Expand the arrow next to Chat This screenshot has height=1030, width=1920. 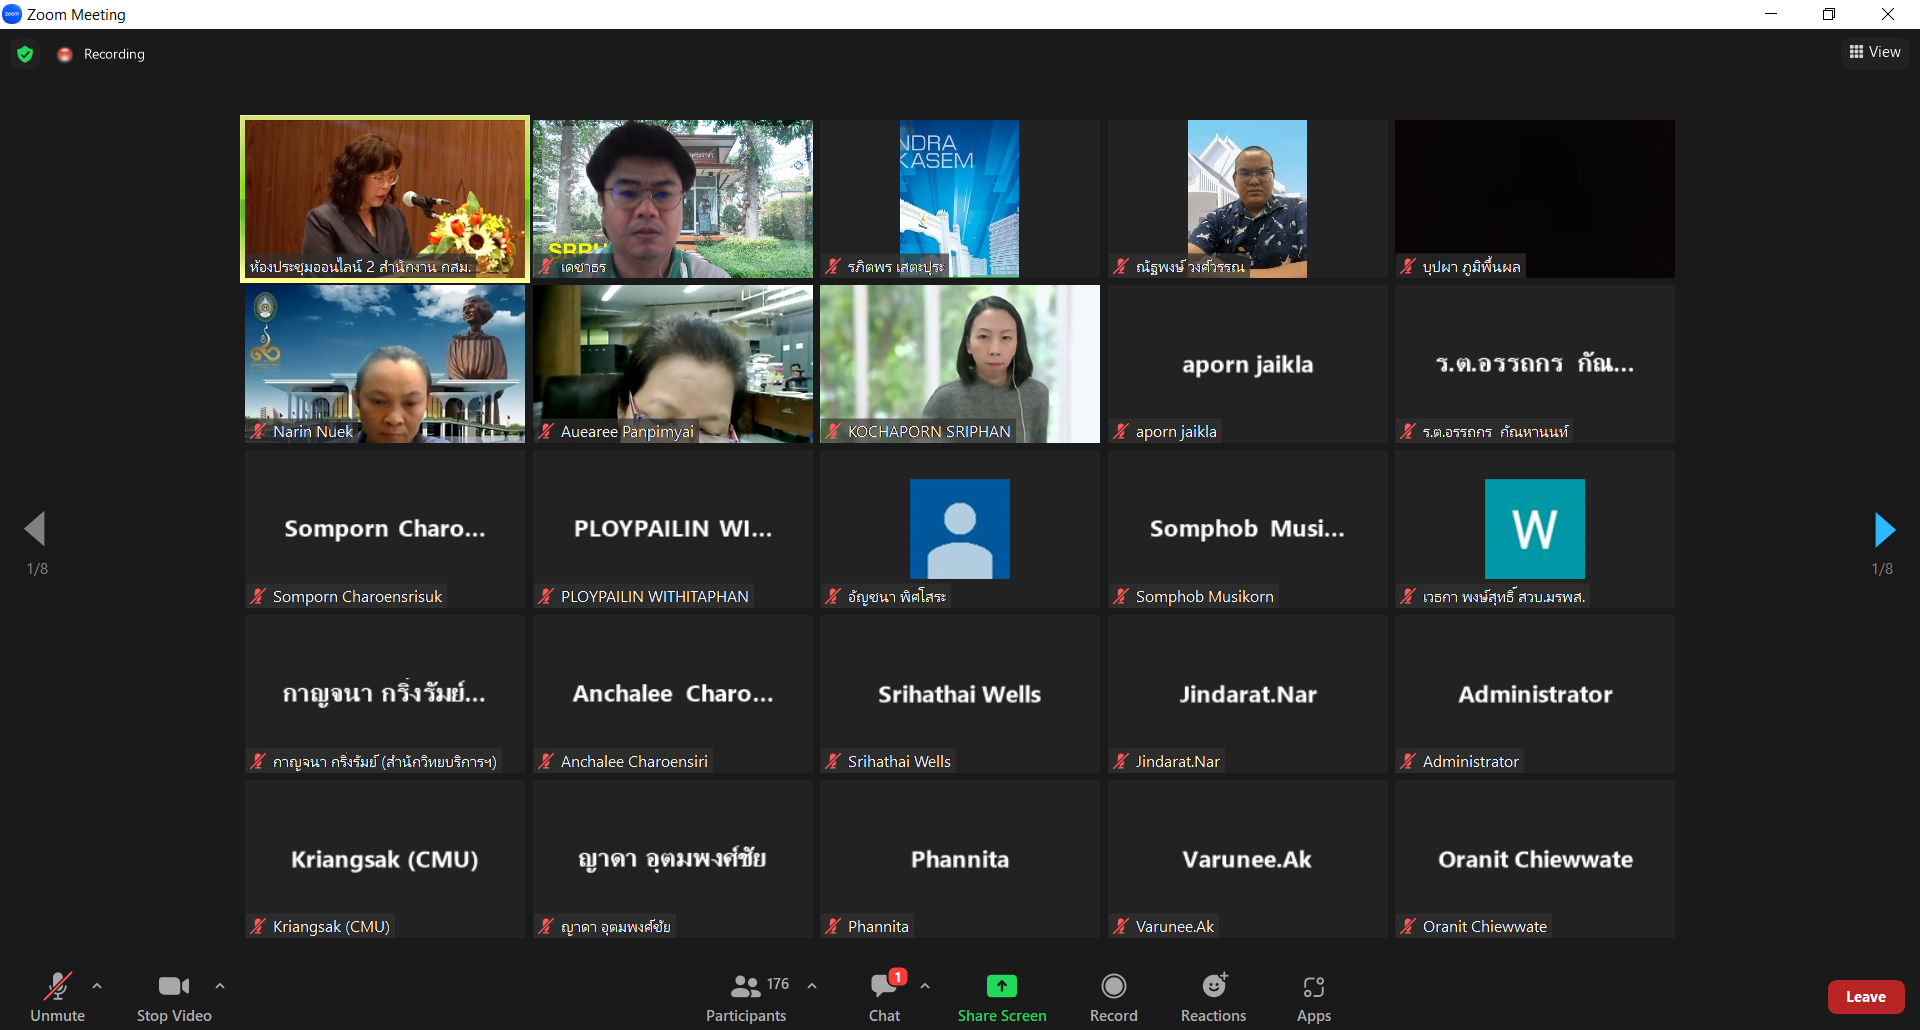tap(925, 986)
